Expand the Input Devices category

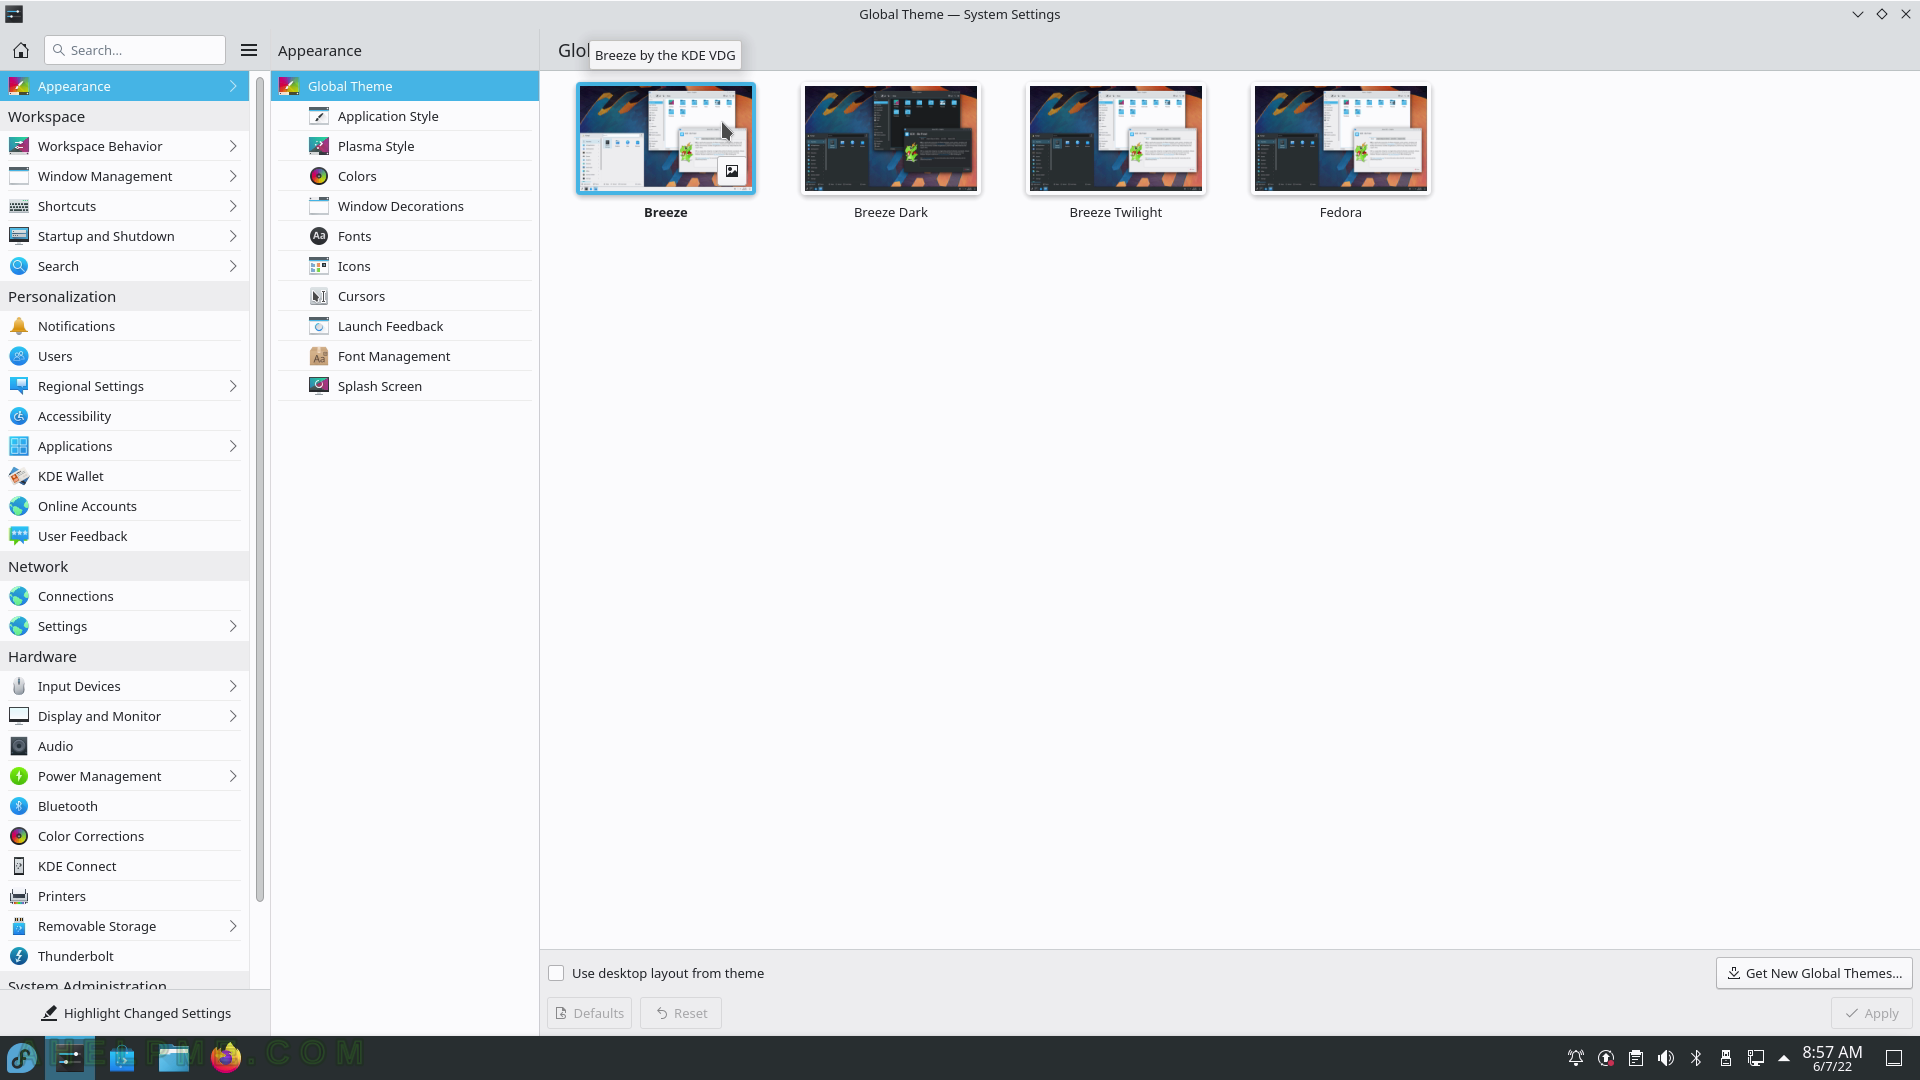tap(233, 686)
